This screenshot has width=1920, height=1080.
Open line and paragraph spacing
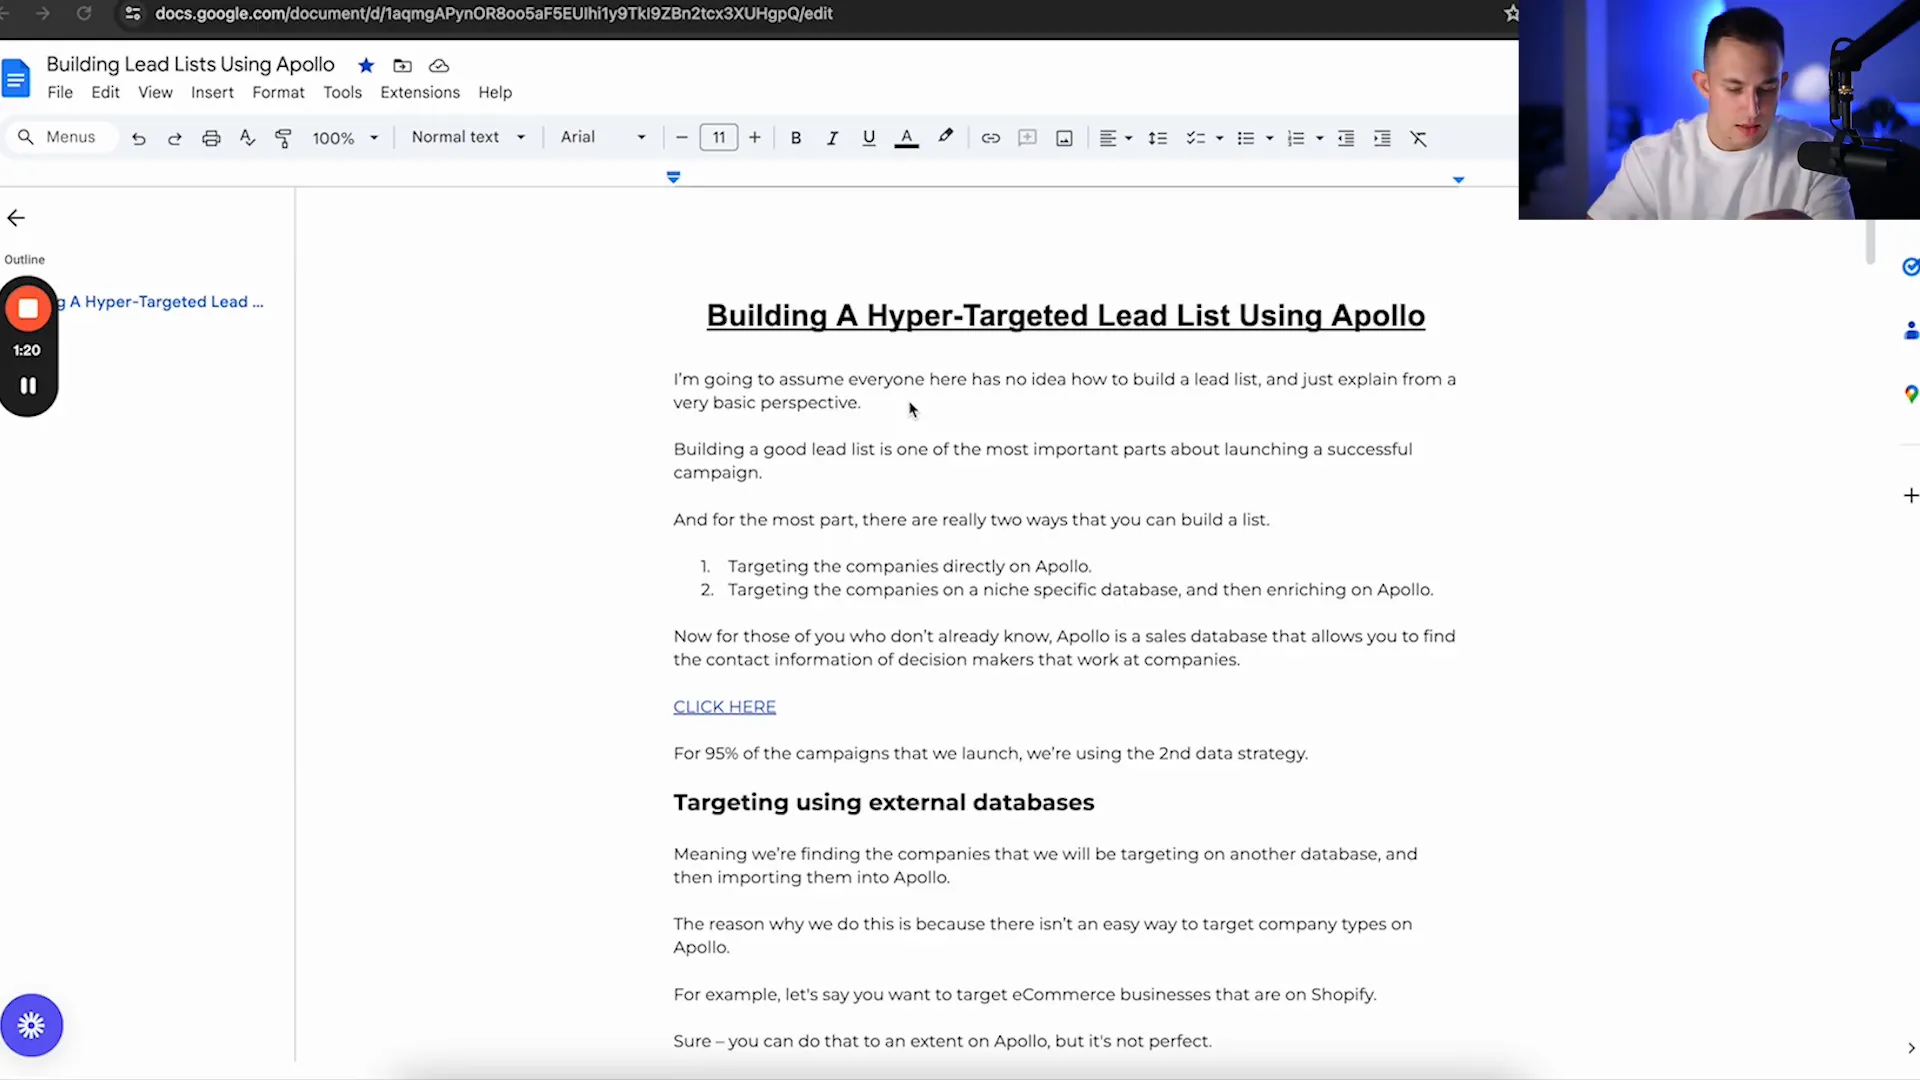click(x=1158, y=138)
